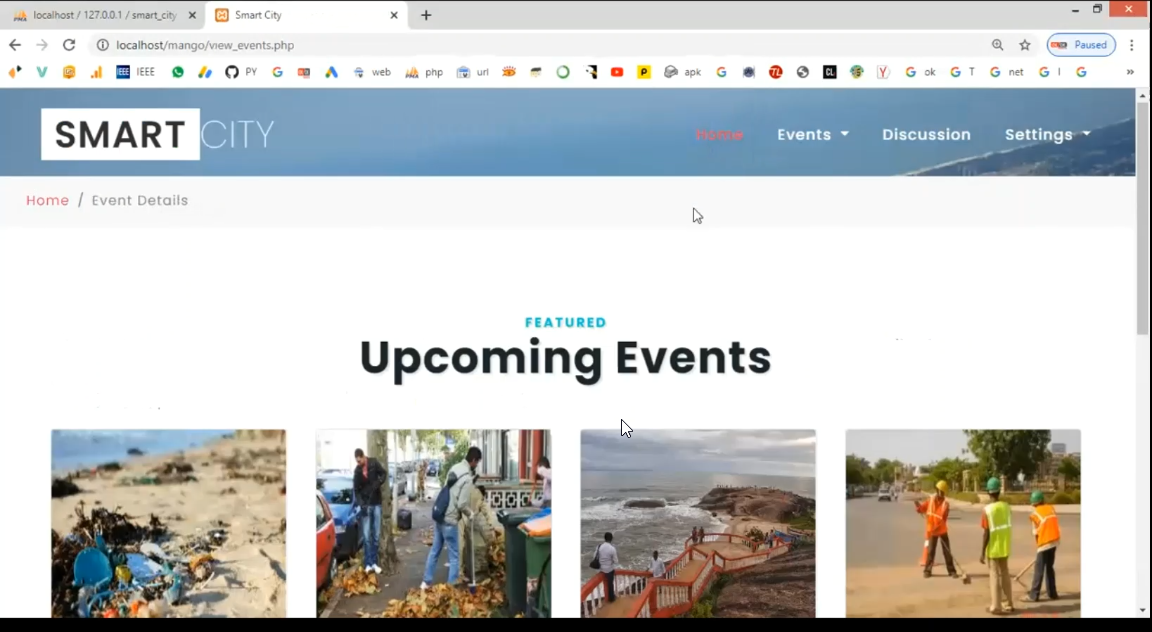The image size is (1152, 632).
Task: Expand the Events dropdown menu
Action: [812, 134]
